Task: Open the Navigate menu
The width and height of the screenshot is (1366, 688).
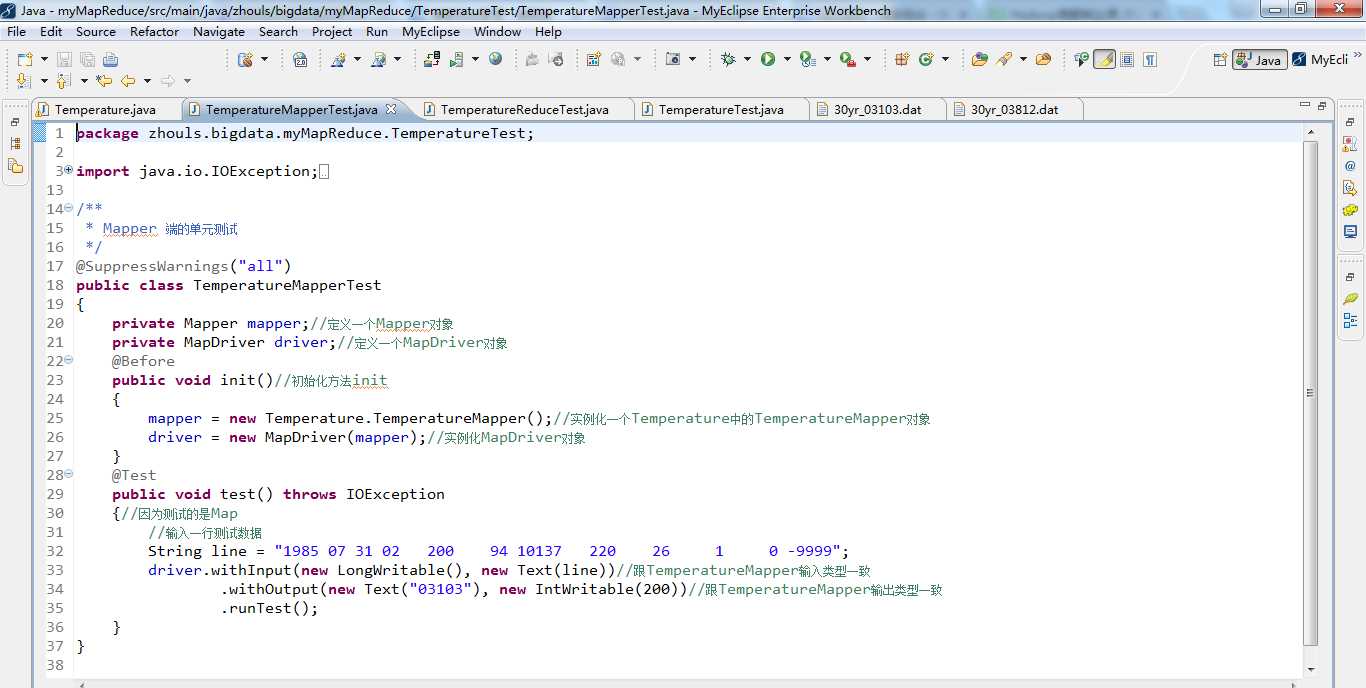Action: [x=219, y=31]
